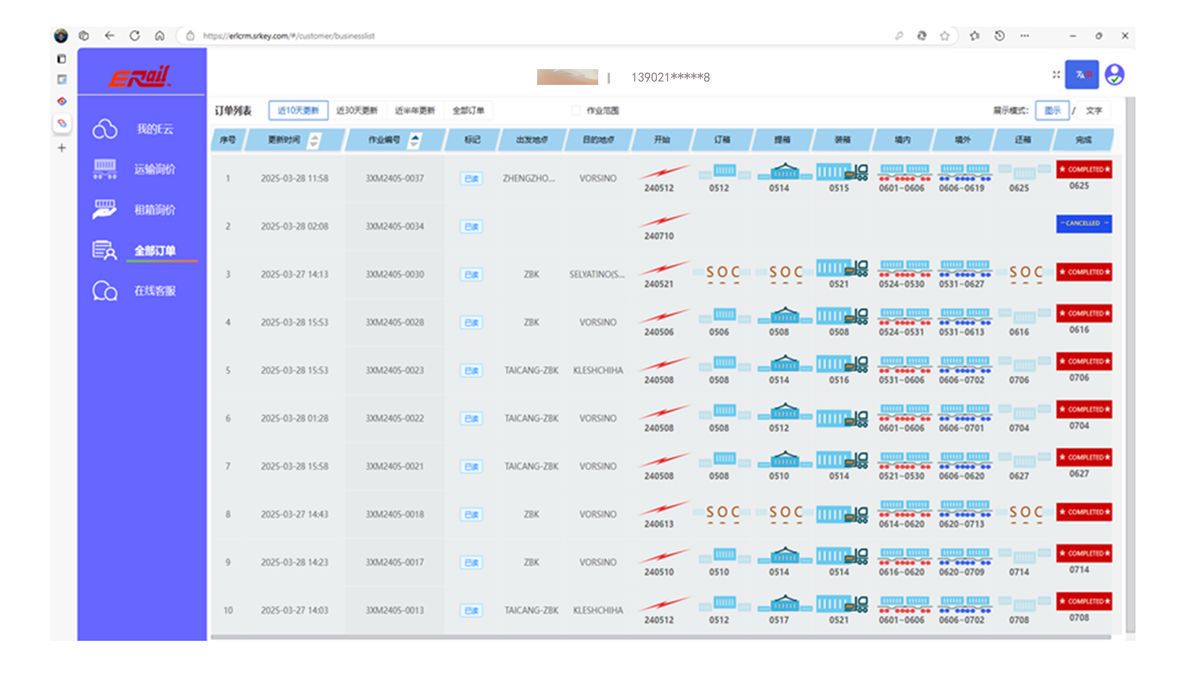The image size is (1200, 674).
Task: Click the 已读 tag in row 4
Action: tap(470, 323)
